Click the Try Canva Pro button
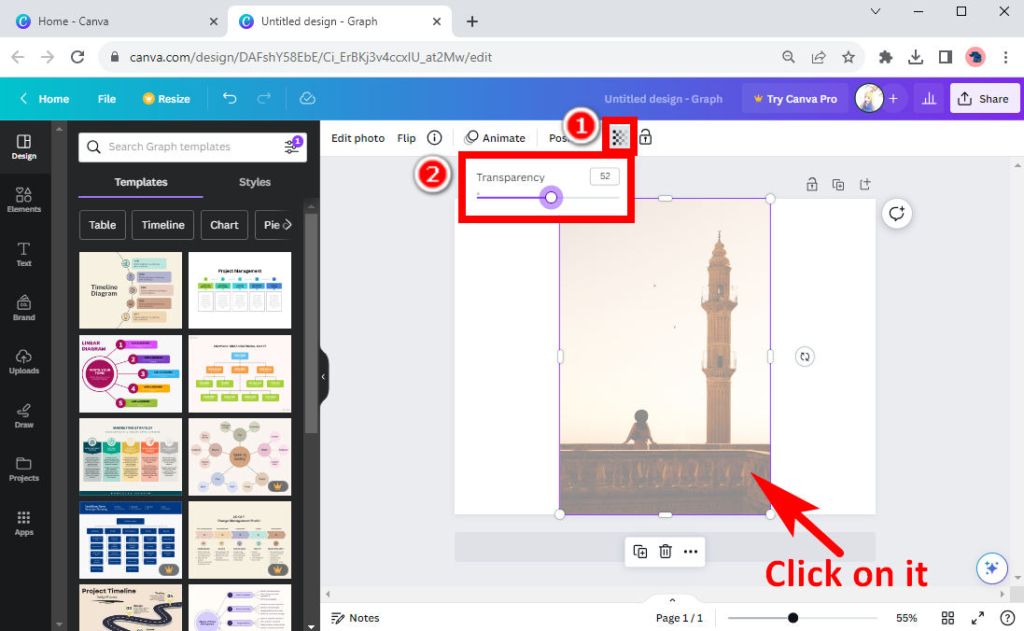The image size is (1024, 631). coord(796,99)
